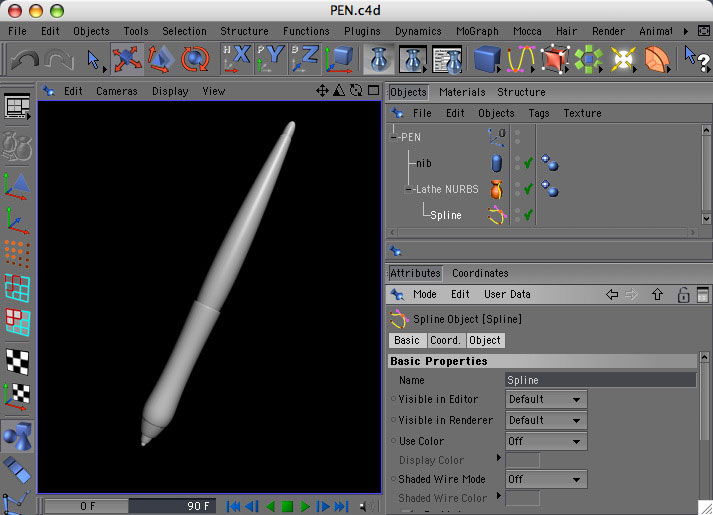Screen dimensions: 713x515
Task: Open the Render Settings icon
Action: 447,60
